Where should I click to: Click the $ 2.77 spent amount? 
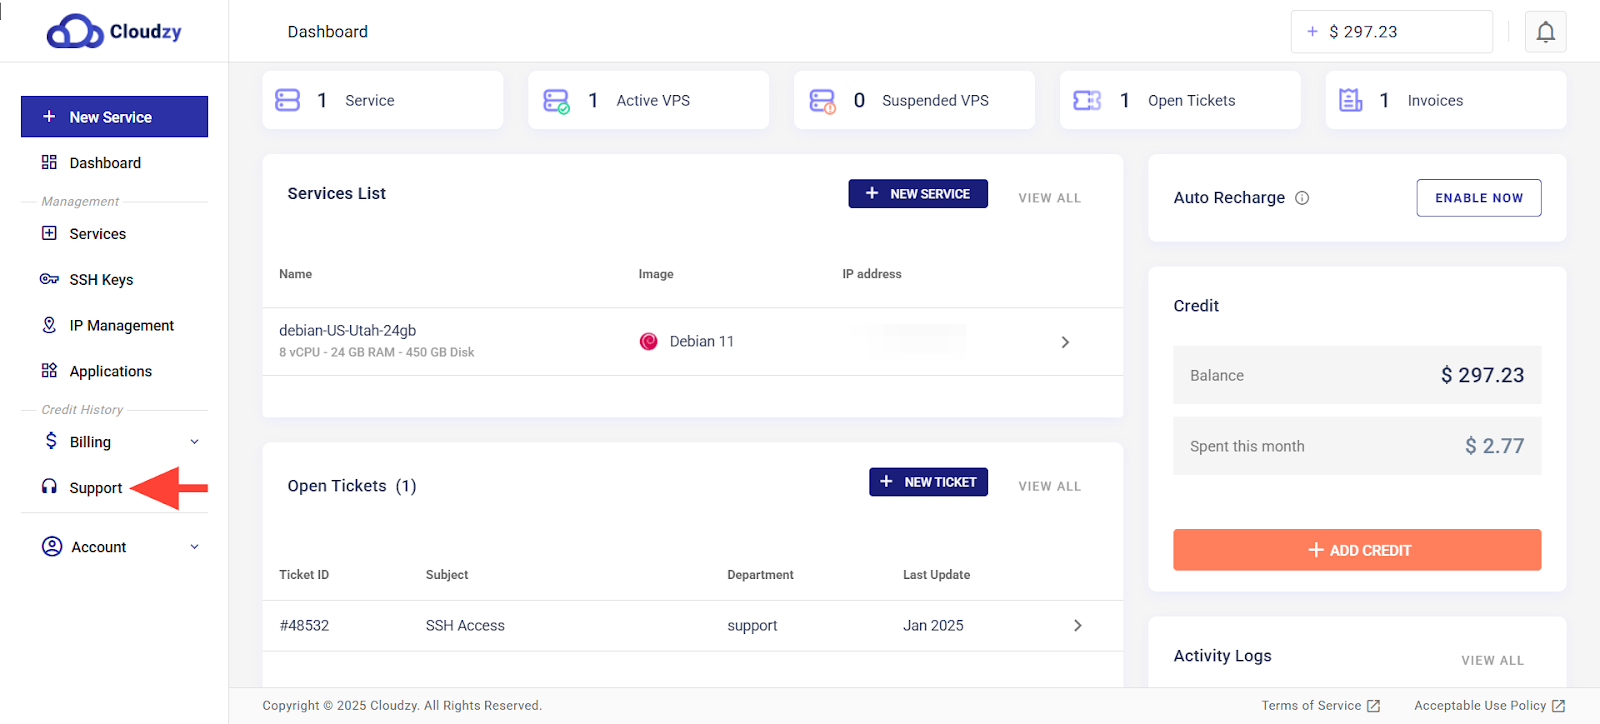pos(1494,446)
